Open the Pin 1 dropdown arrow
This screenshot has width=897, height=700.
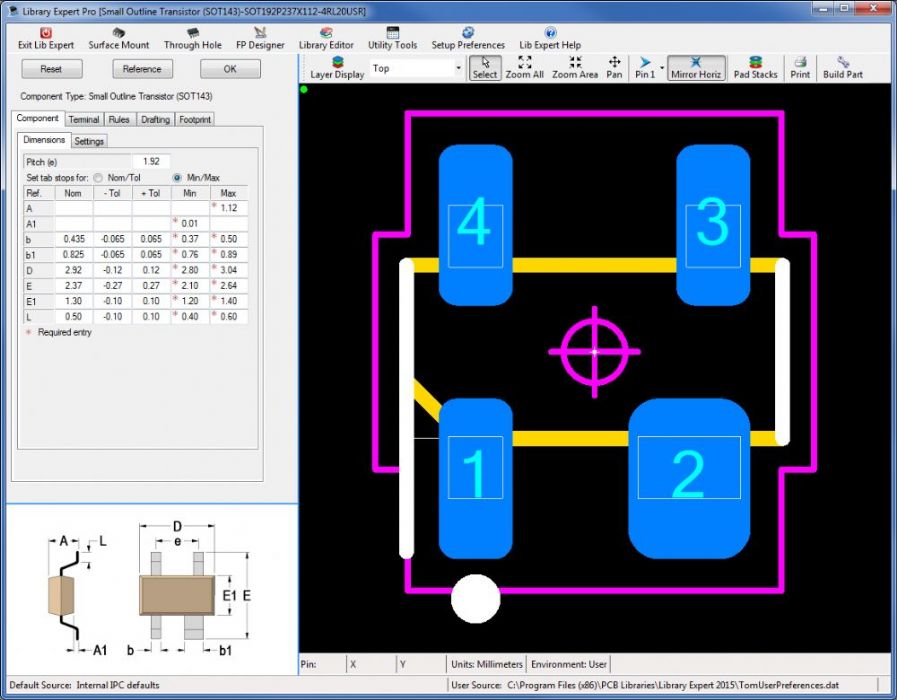[662, 69]
